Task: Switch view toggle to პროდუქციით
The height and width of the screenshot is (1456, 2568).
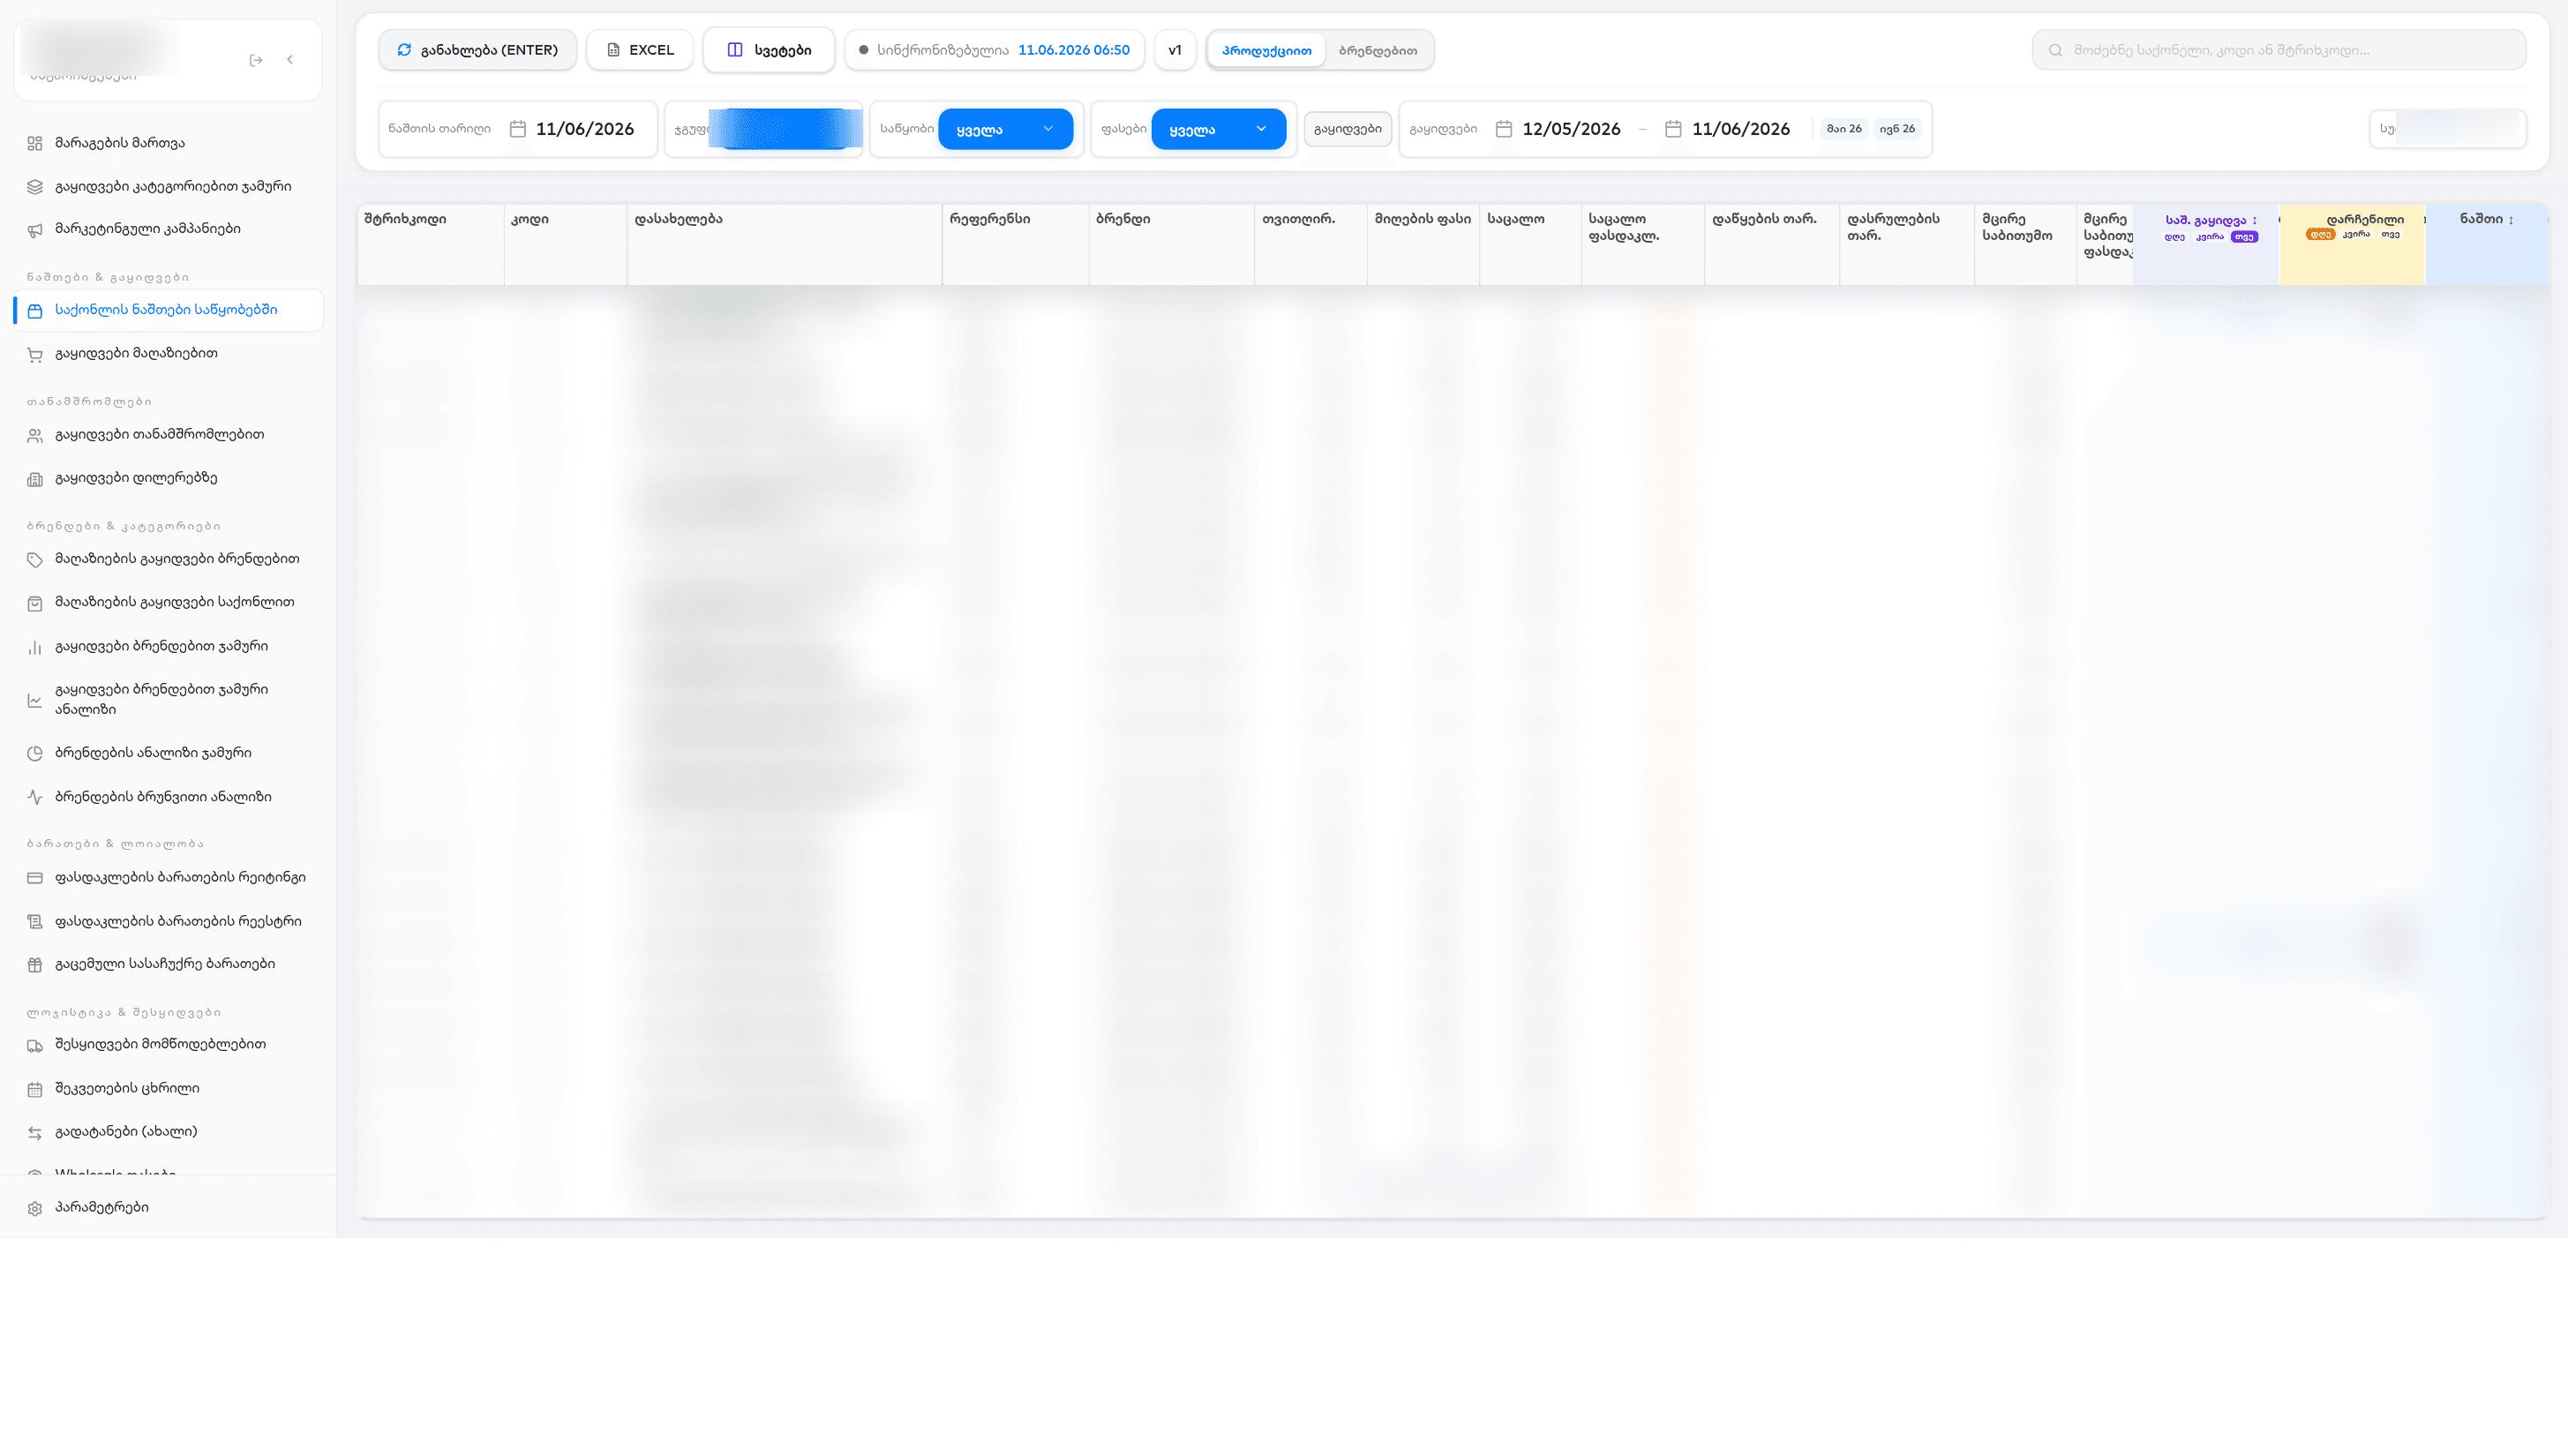Action: [1266, 50]
